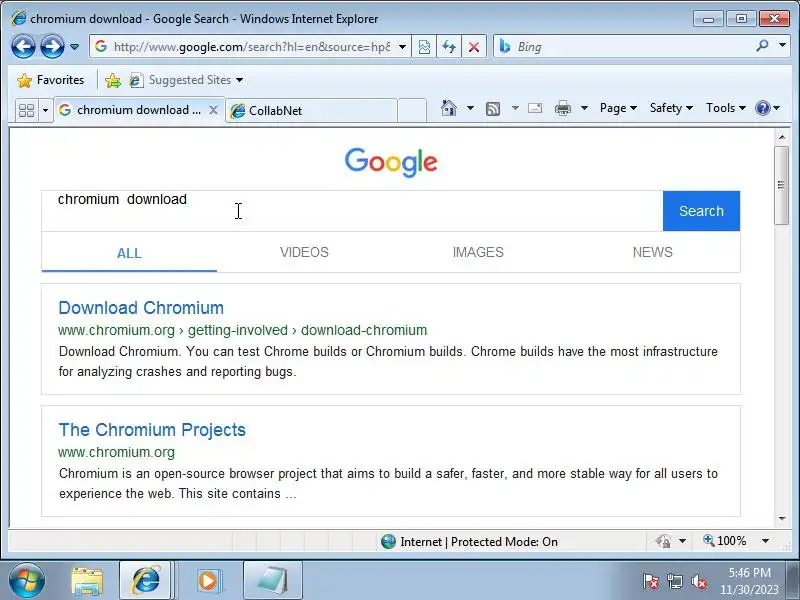Select the VIDEOS results tab
800x600 pixels.
pyautogui.click(x=304, y=253)
